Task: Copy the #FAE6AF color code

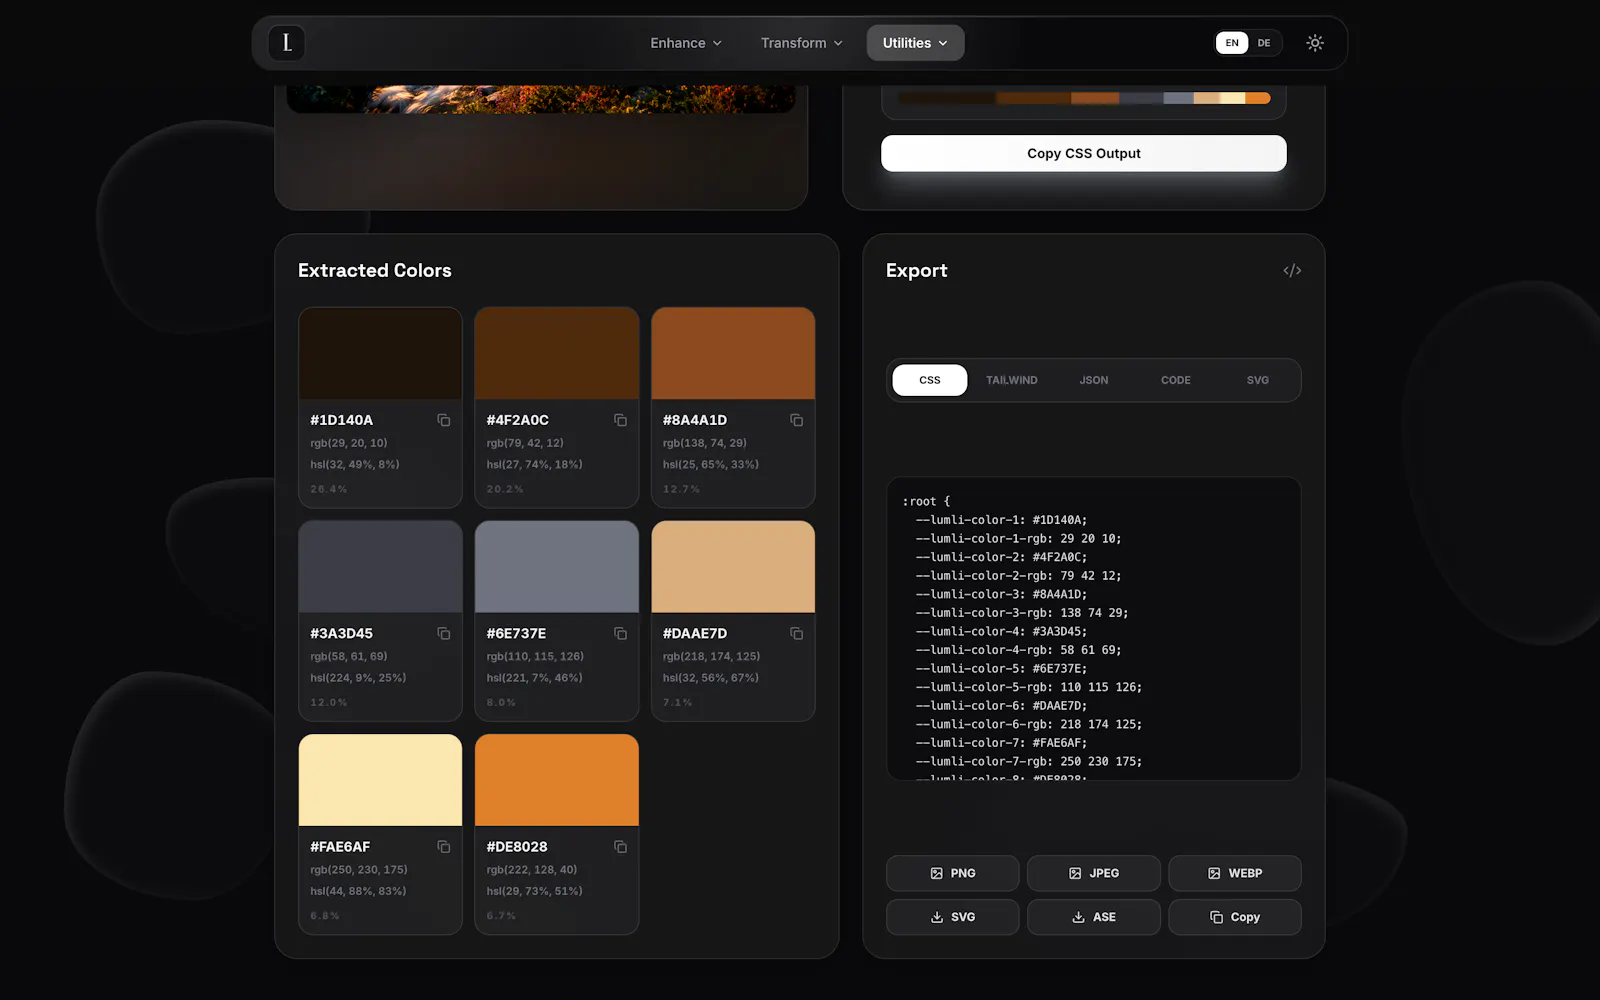Action: point(444,847)
